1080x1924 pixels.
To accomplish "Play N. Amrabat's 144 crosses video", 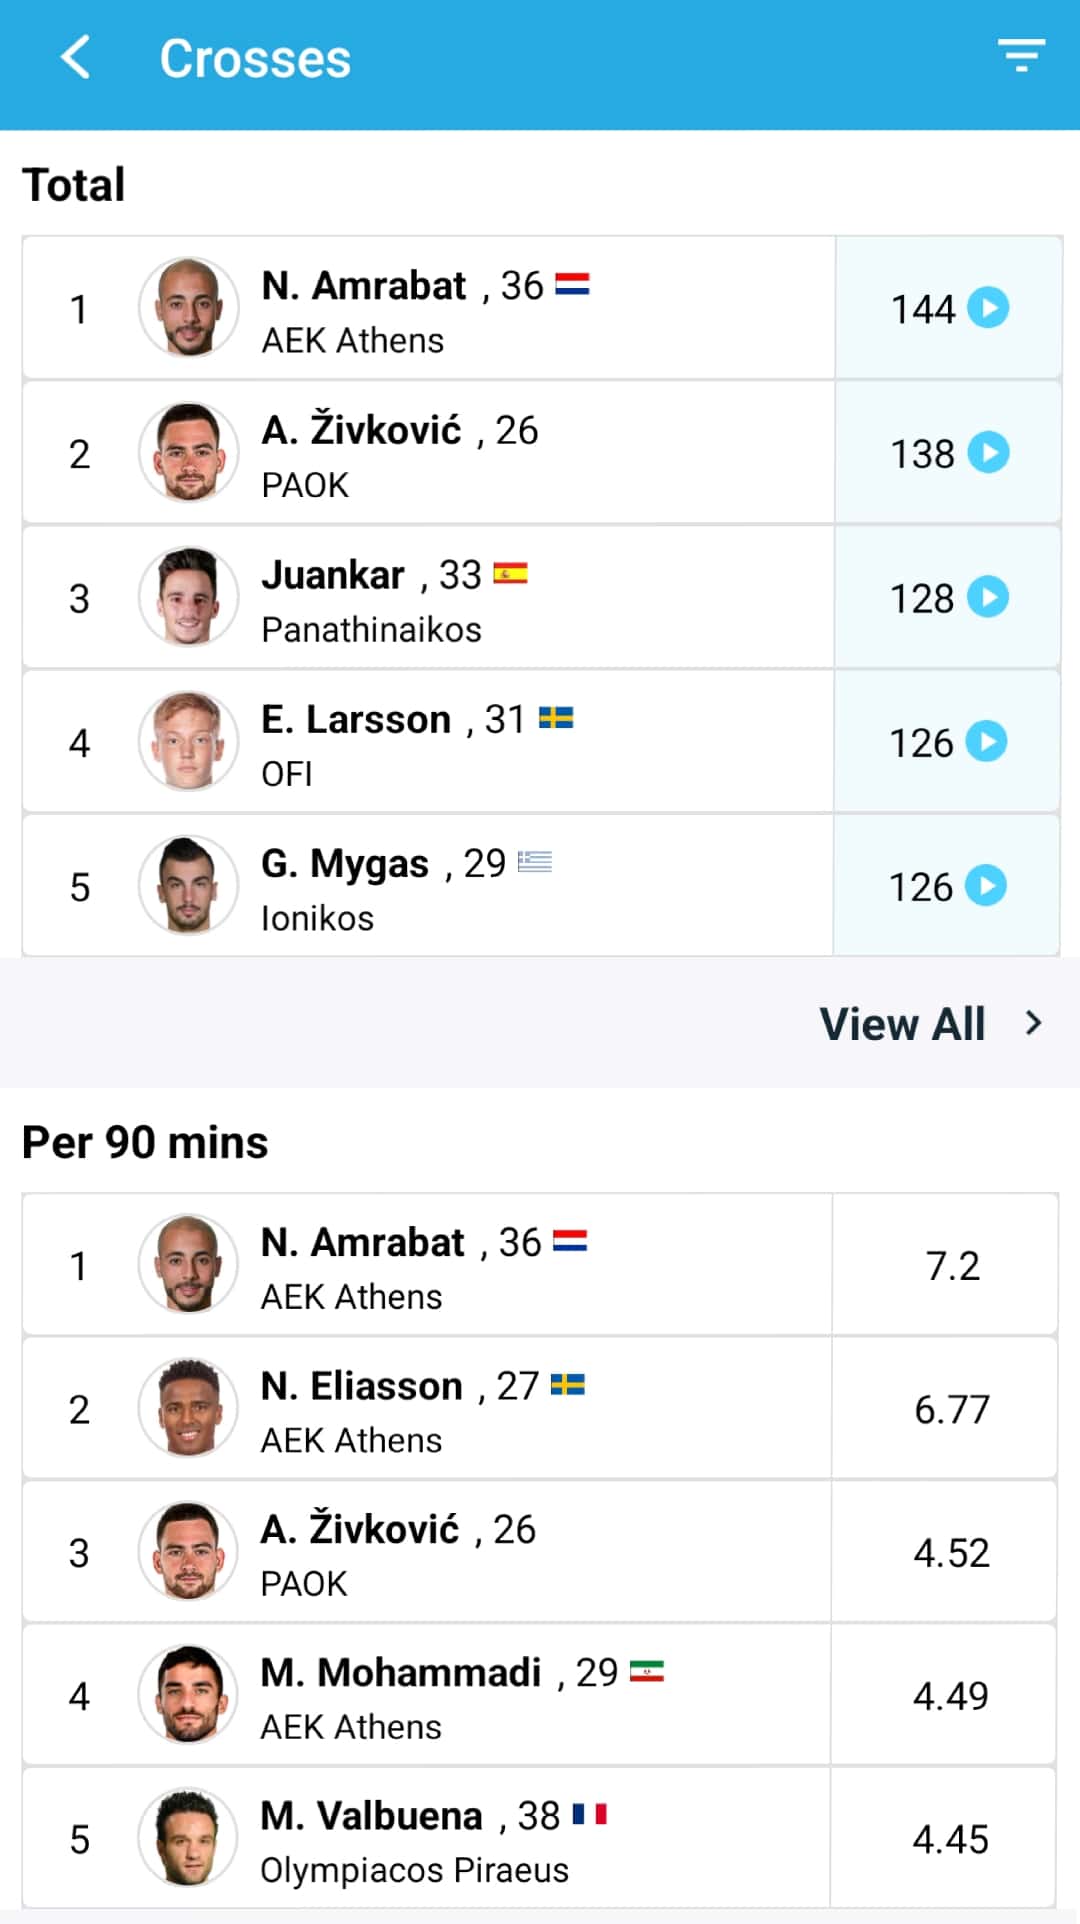I will (988, 308).
